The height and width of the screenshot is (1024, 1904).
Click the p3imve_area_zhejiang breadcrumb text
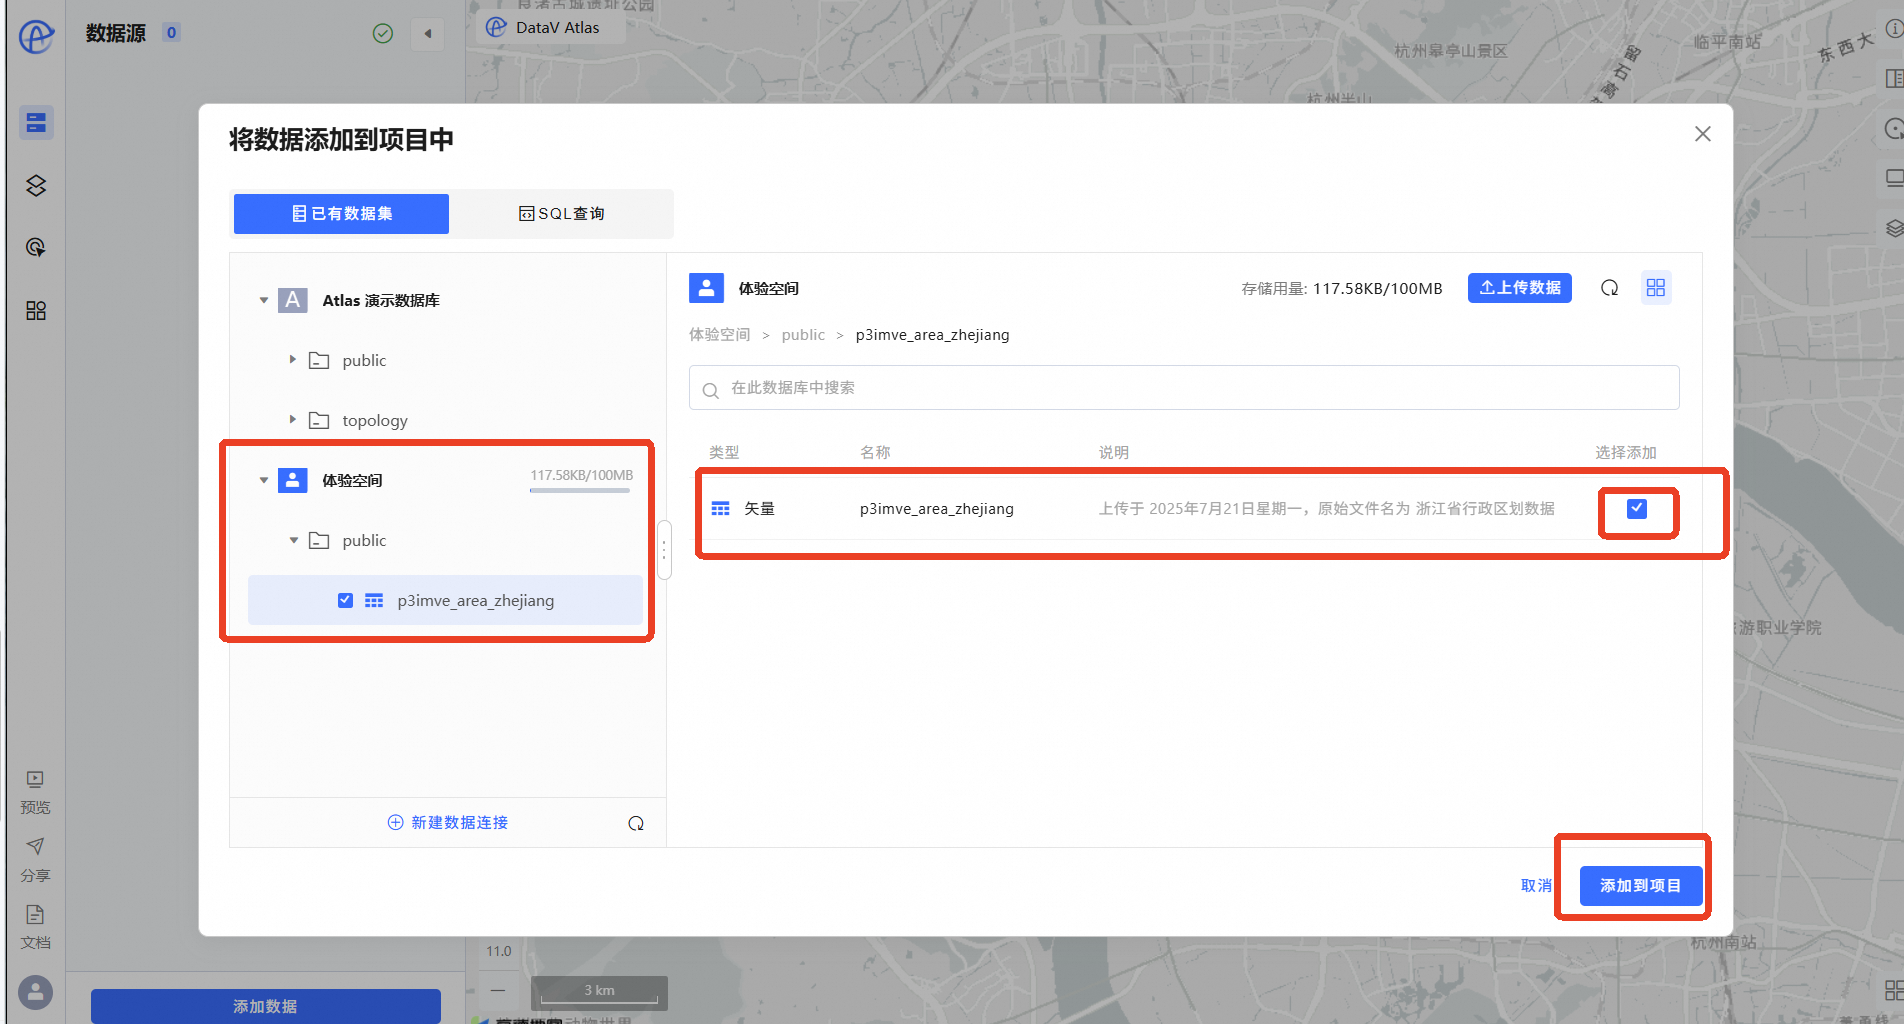coord(932,335)
